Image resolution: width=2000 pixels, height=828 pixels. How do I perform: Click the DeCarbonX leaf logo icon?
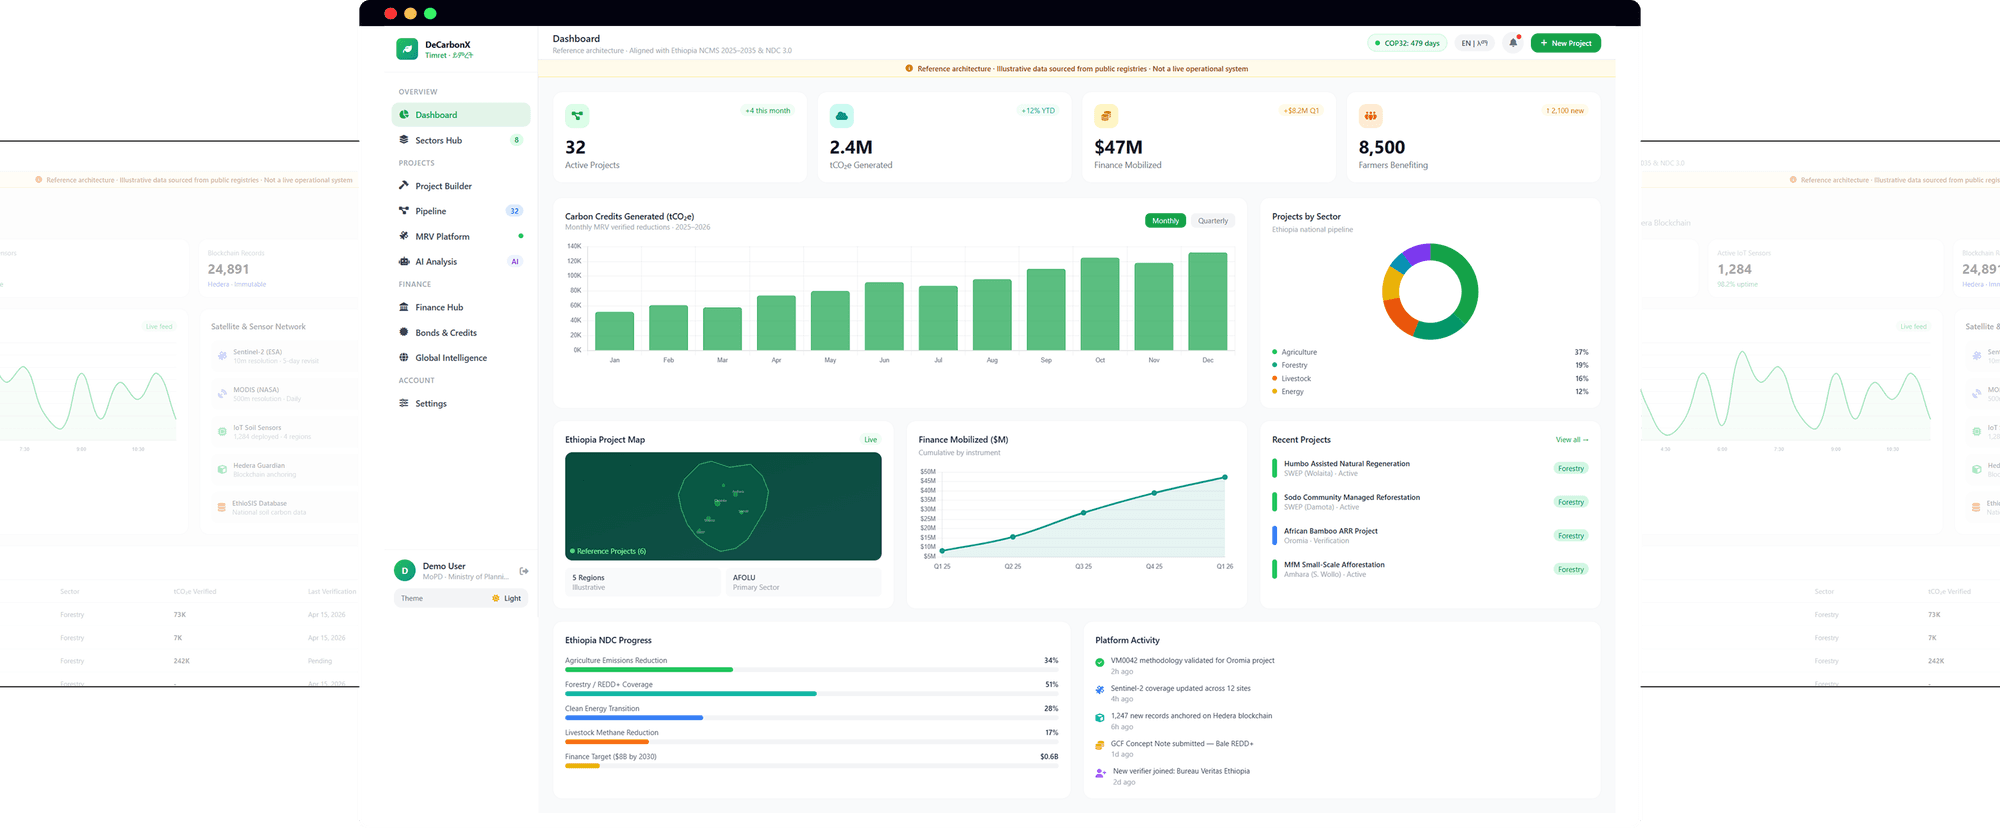coord(407,49)
